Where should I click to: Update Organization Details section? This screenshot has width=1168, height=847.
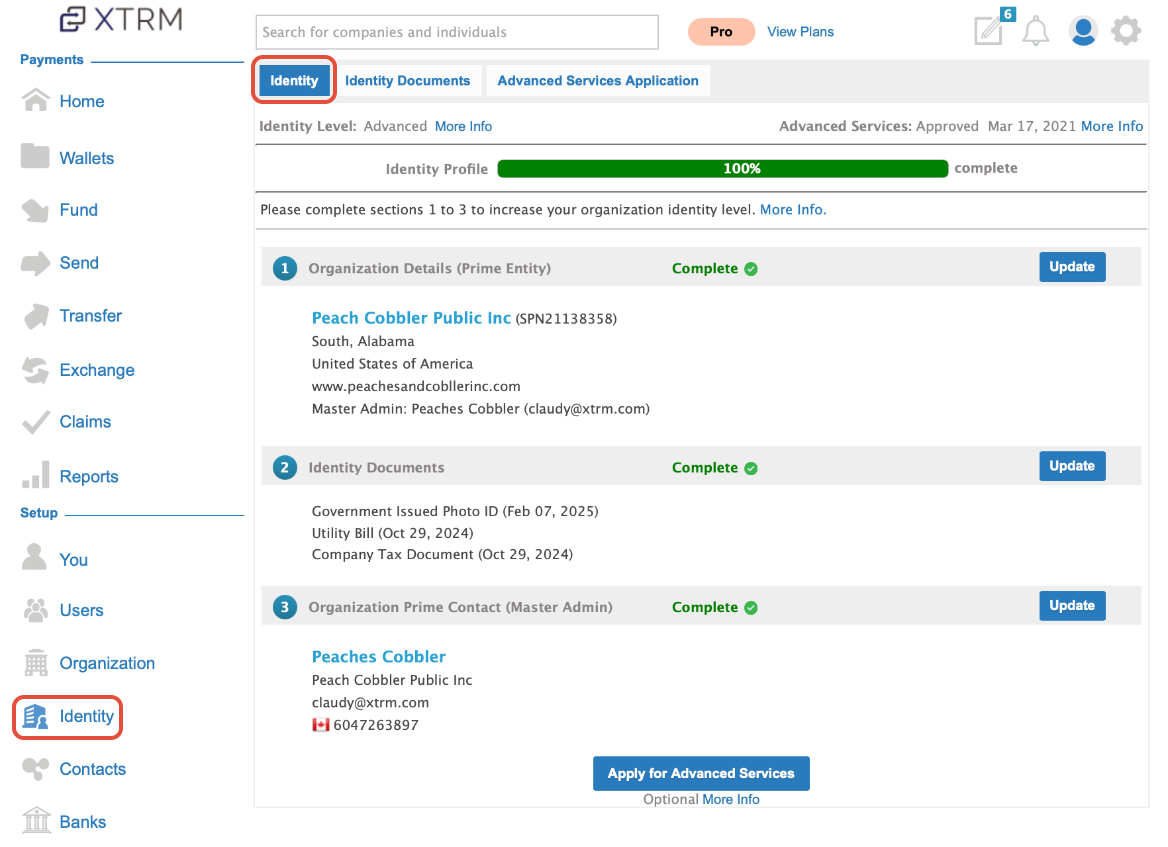click(x=1072, y=267)
